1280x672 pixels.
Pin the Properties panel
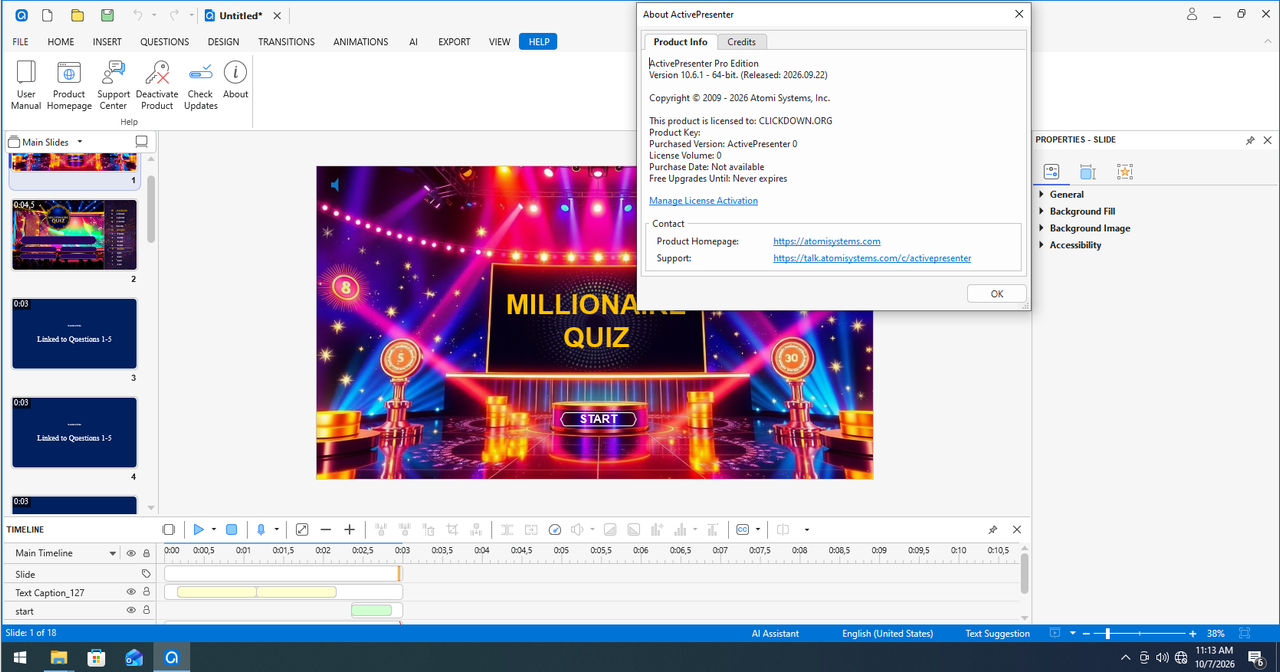click(x=1250, y=140)
